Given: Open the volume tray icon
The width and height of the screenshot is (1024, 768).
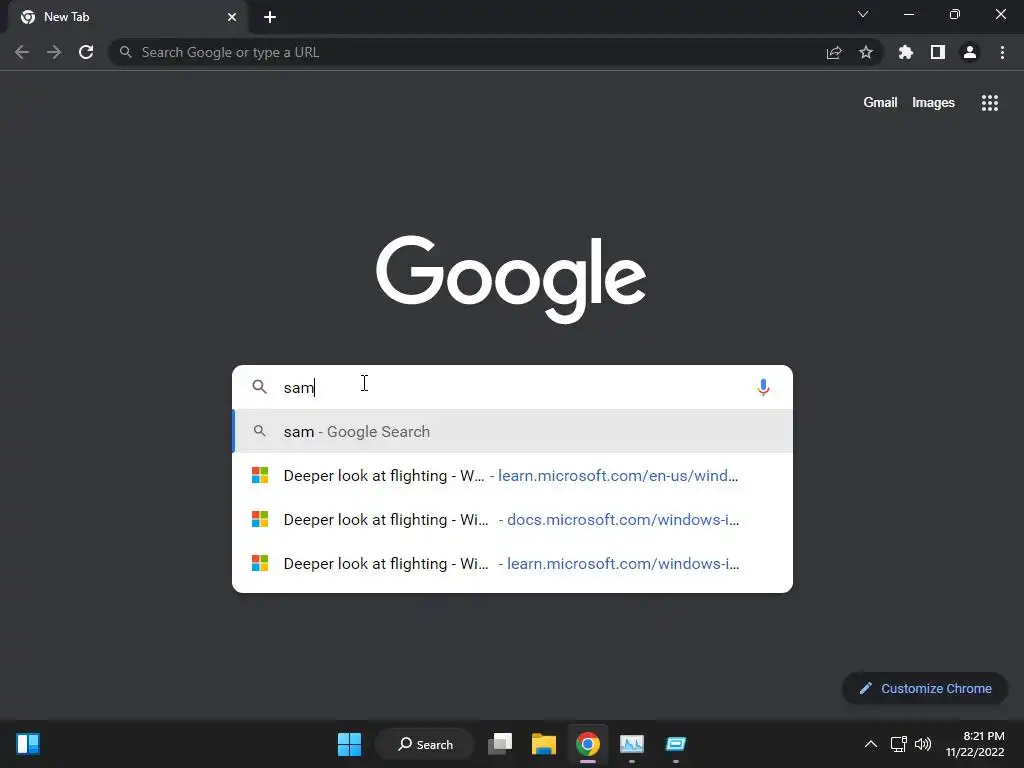Looking at the screenshot, I should [923, 744].
